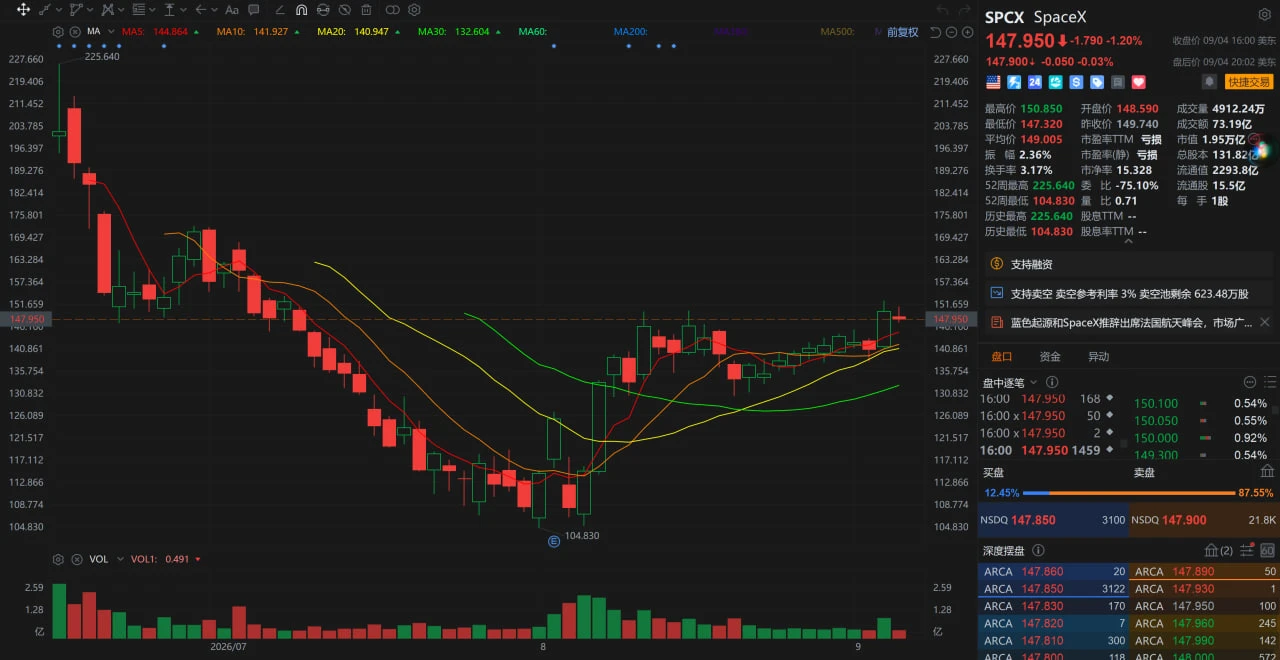Open the tick-by-tick more options icon
The height and width of the screenshot is (660, 1280).
pos(1249,382)
